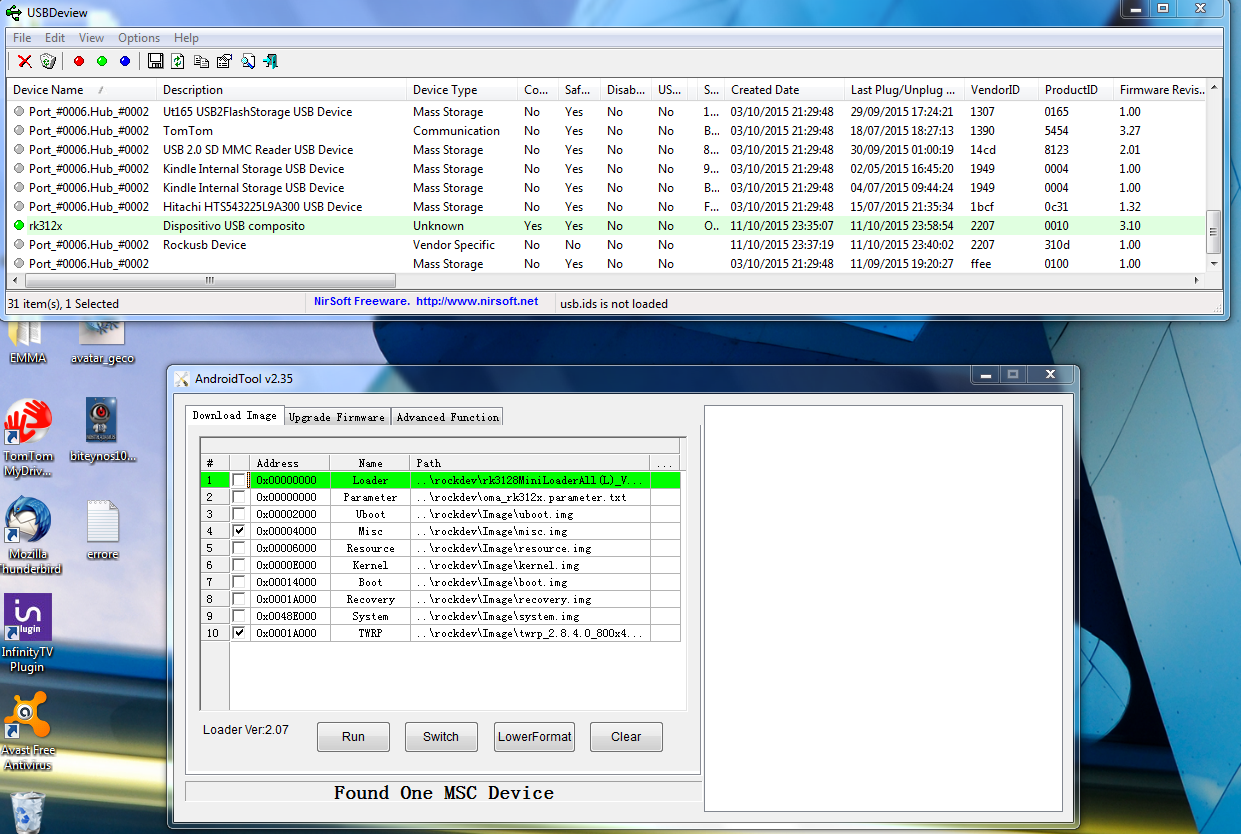Select the biteynos10 desktop icon
1241x834 pixels.
(x=102, y=430)
